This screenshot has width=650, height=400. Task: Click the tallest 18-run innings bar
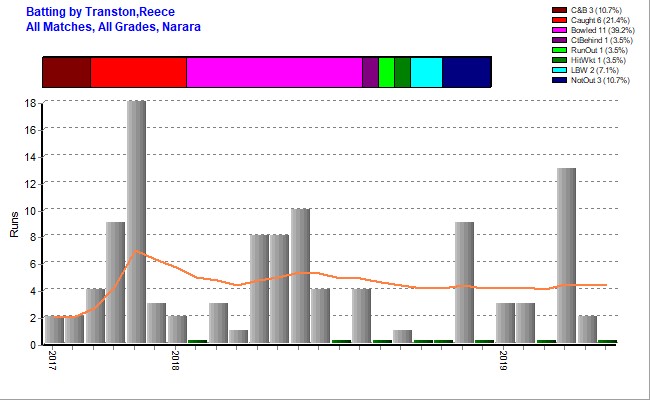pos(136,221)
